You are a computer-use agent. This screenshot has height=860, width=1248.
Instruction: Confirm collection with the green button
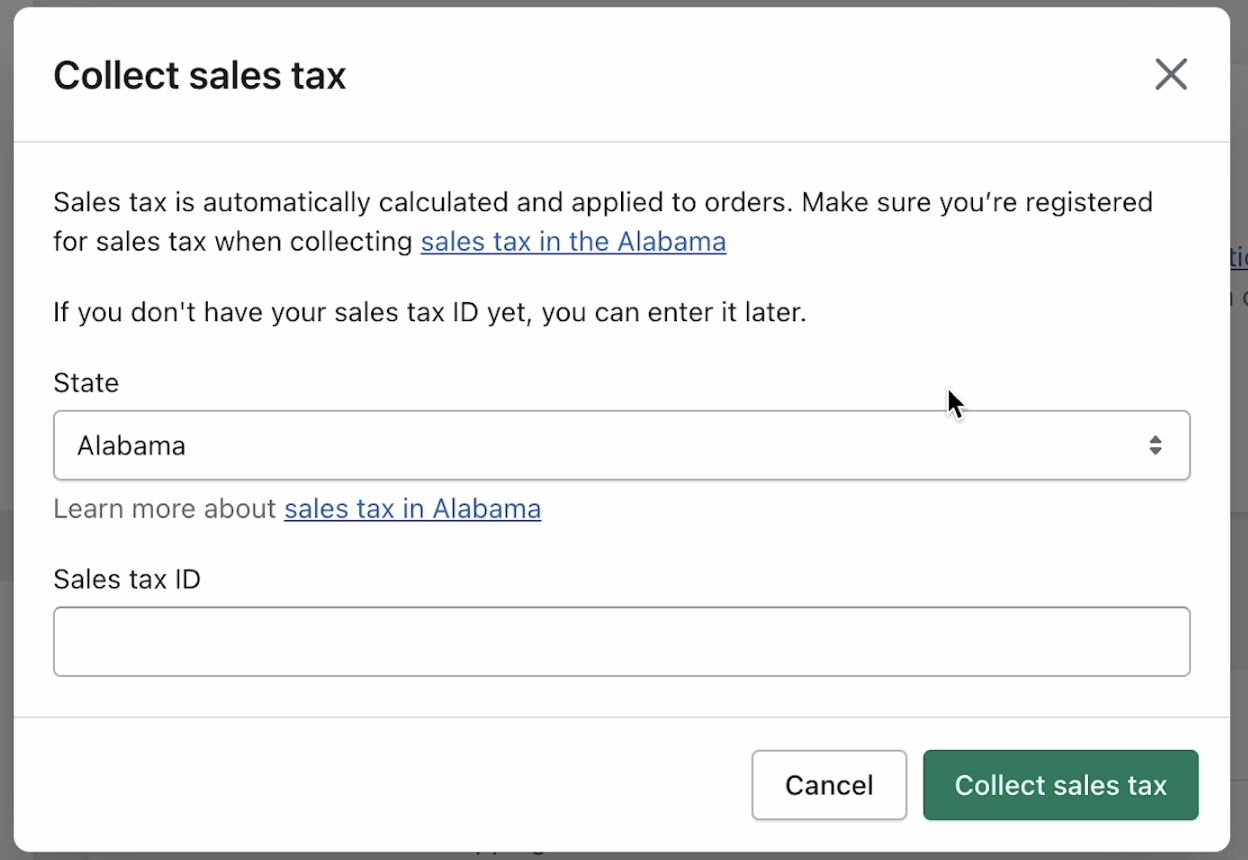tap(1060, 785)
